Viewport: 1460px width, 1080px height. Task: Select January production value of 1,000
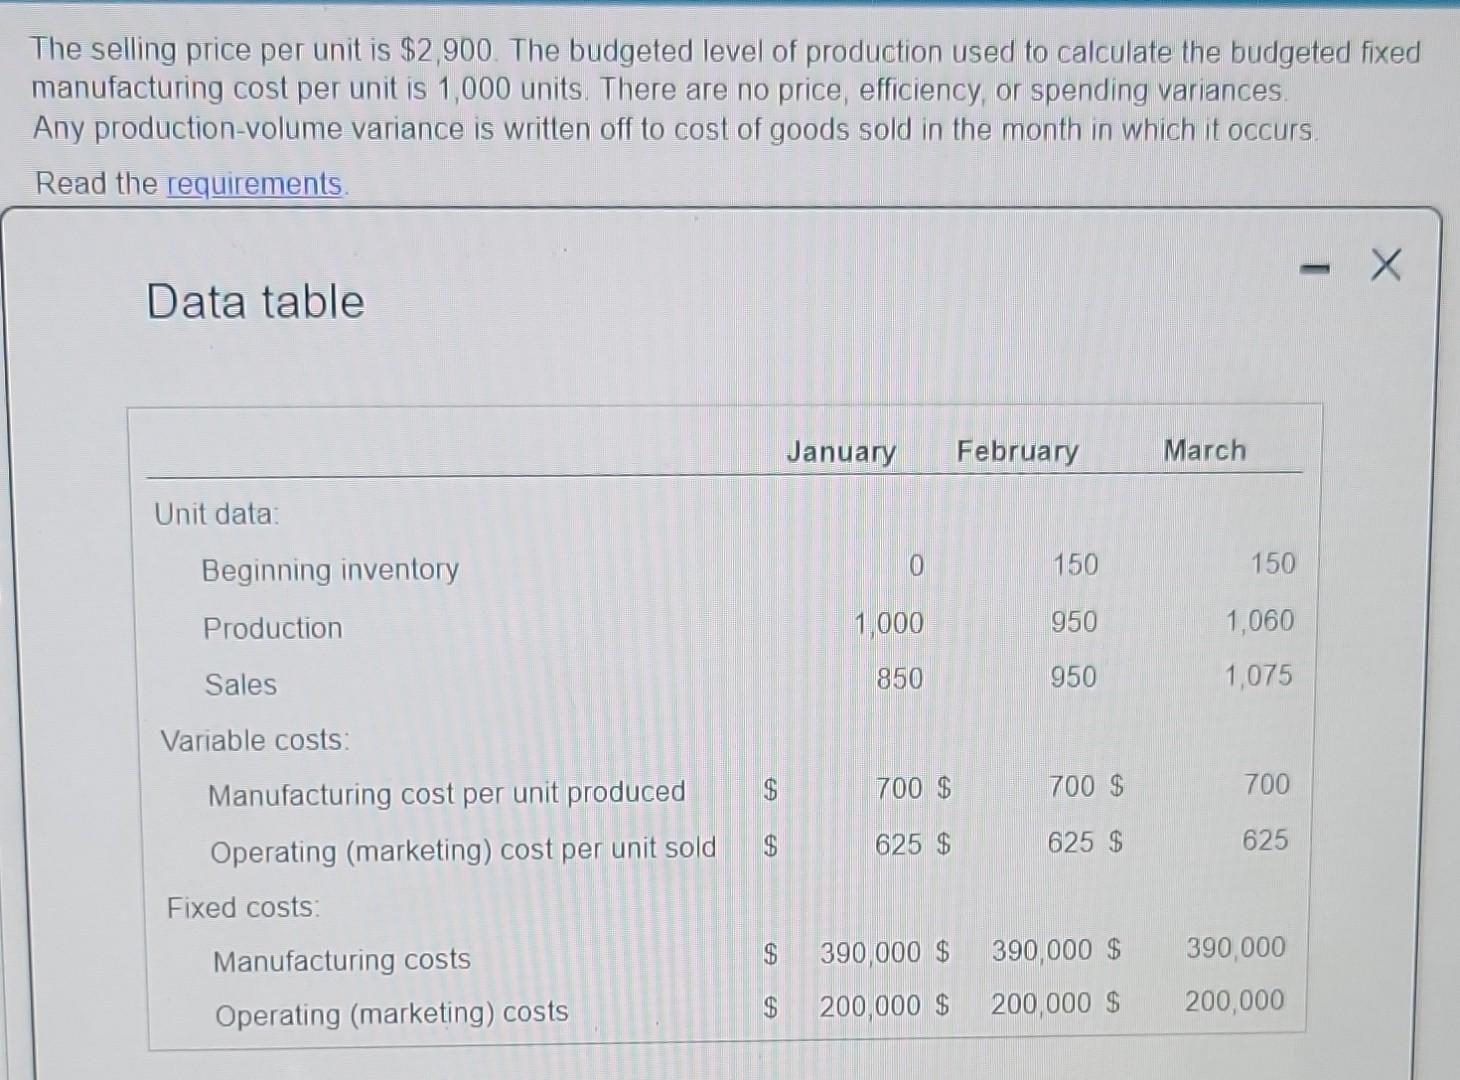click(x=888, y=623)
